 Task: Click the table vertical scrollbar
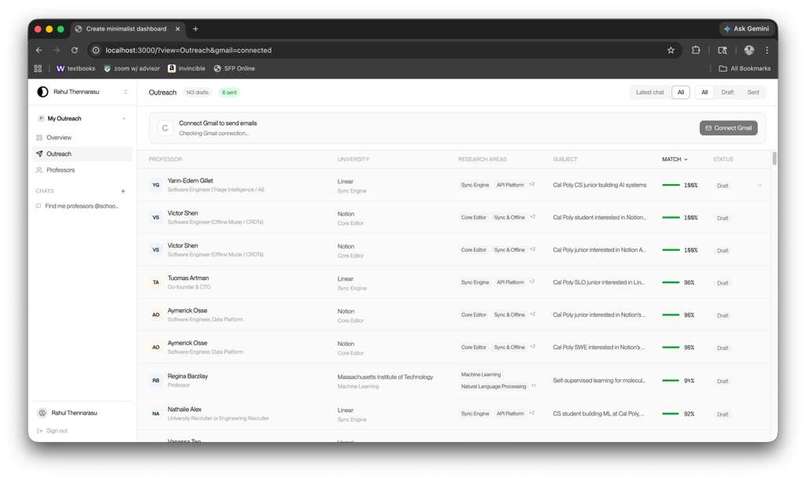pos(774,158)
